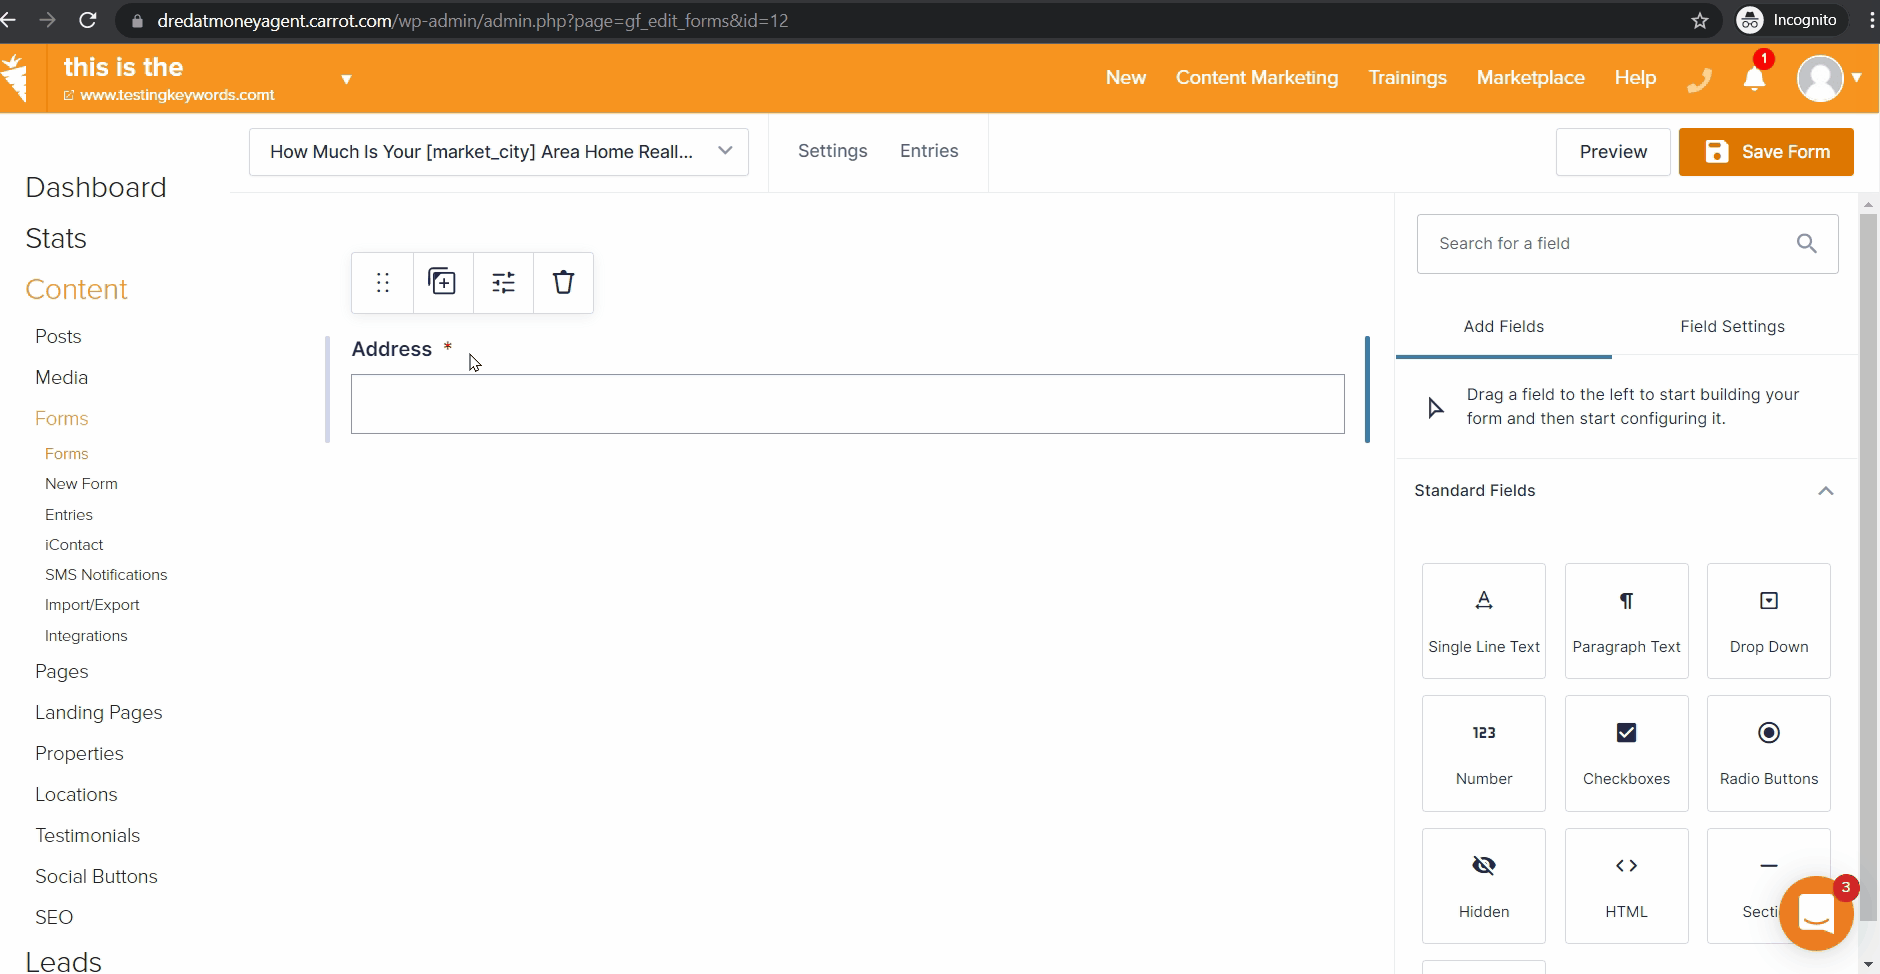
Task: Open the notifications bell
Action: [1755, 78]
